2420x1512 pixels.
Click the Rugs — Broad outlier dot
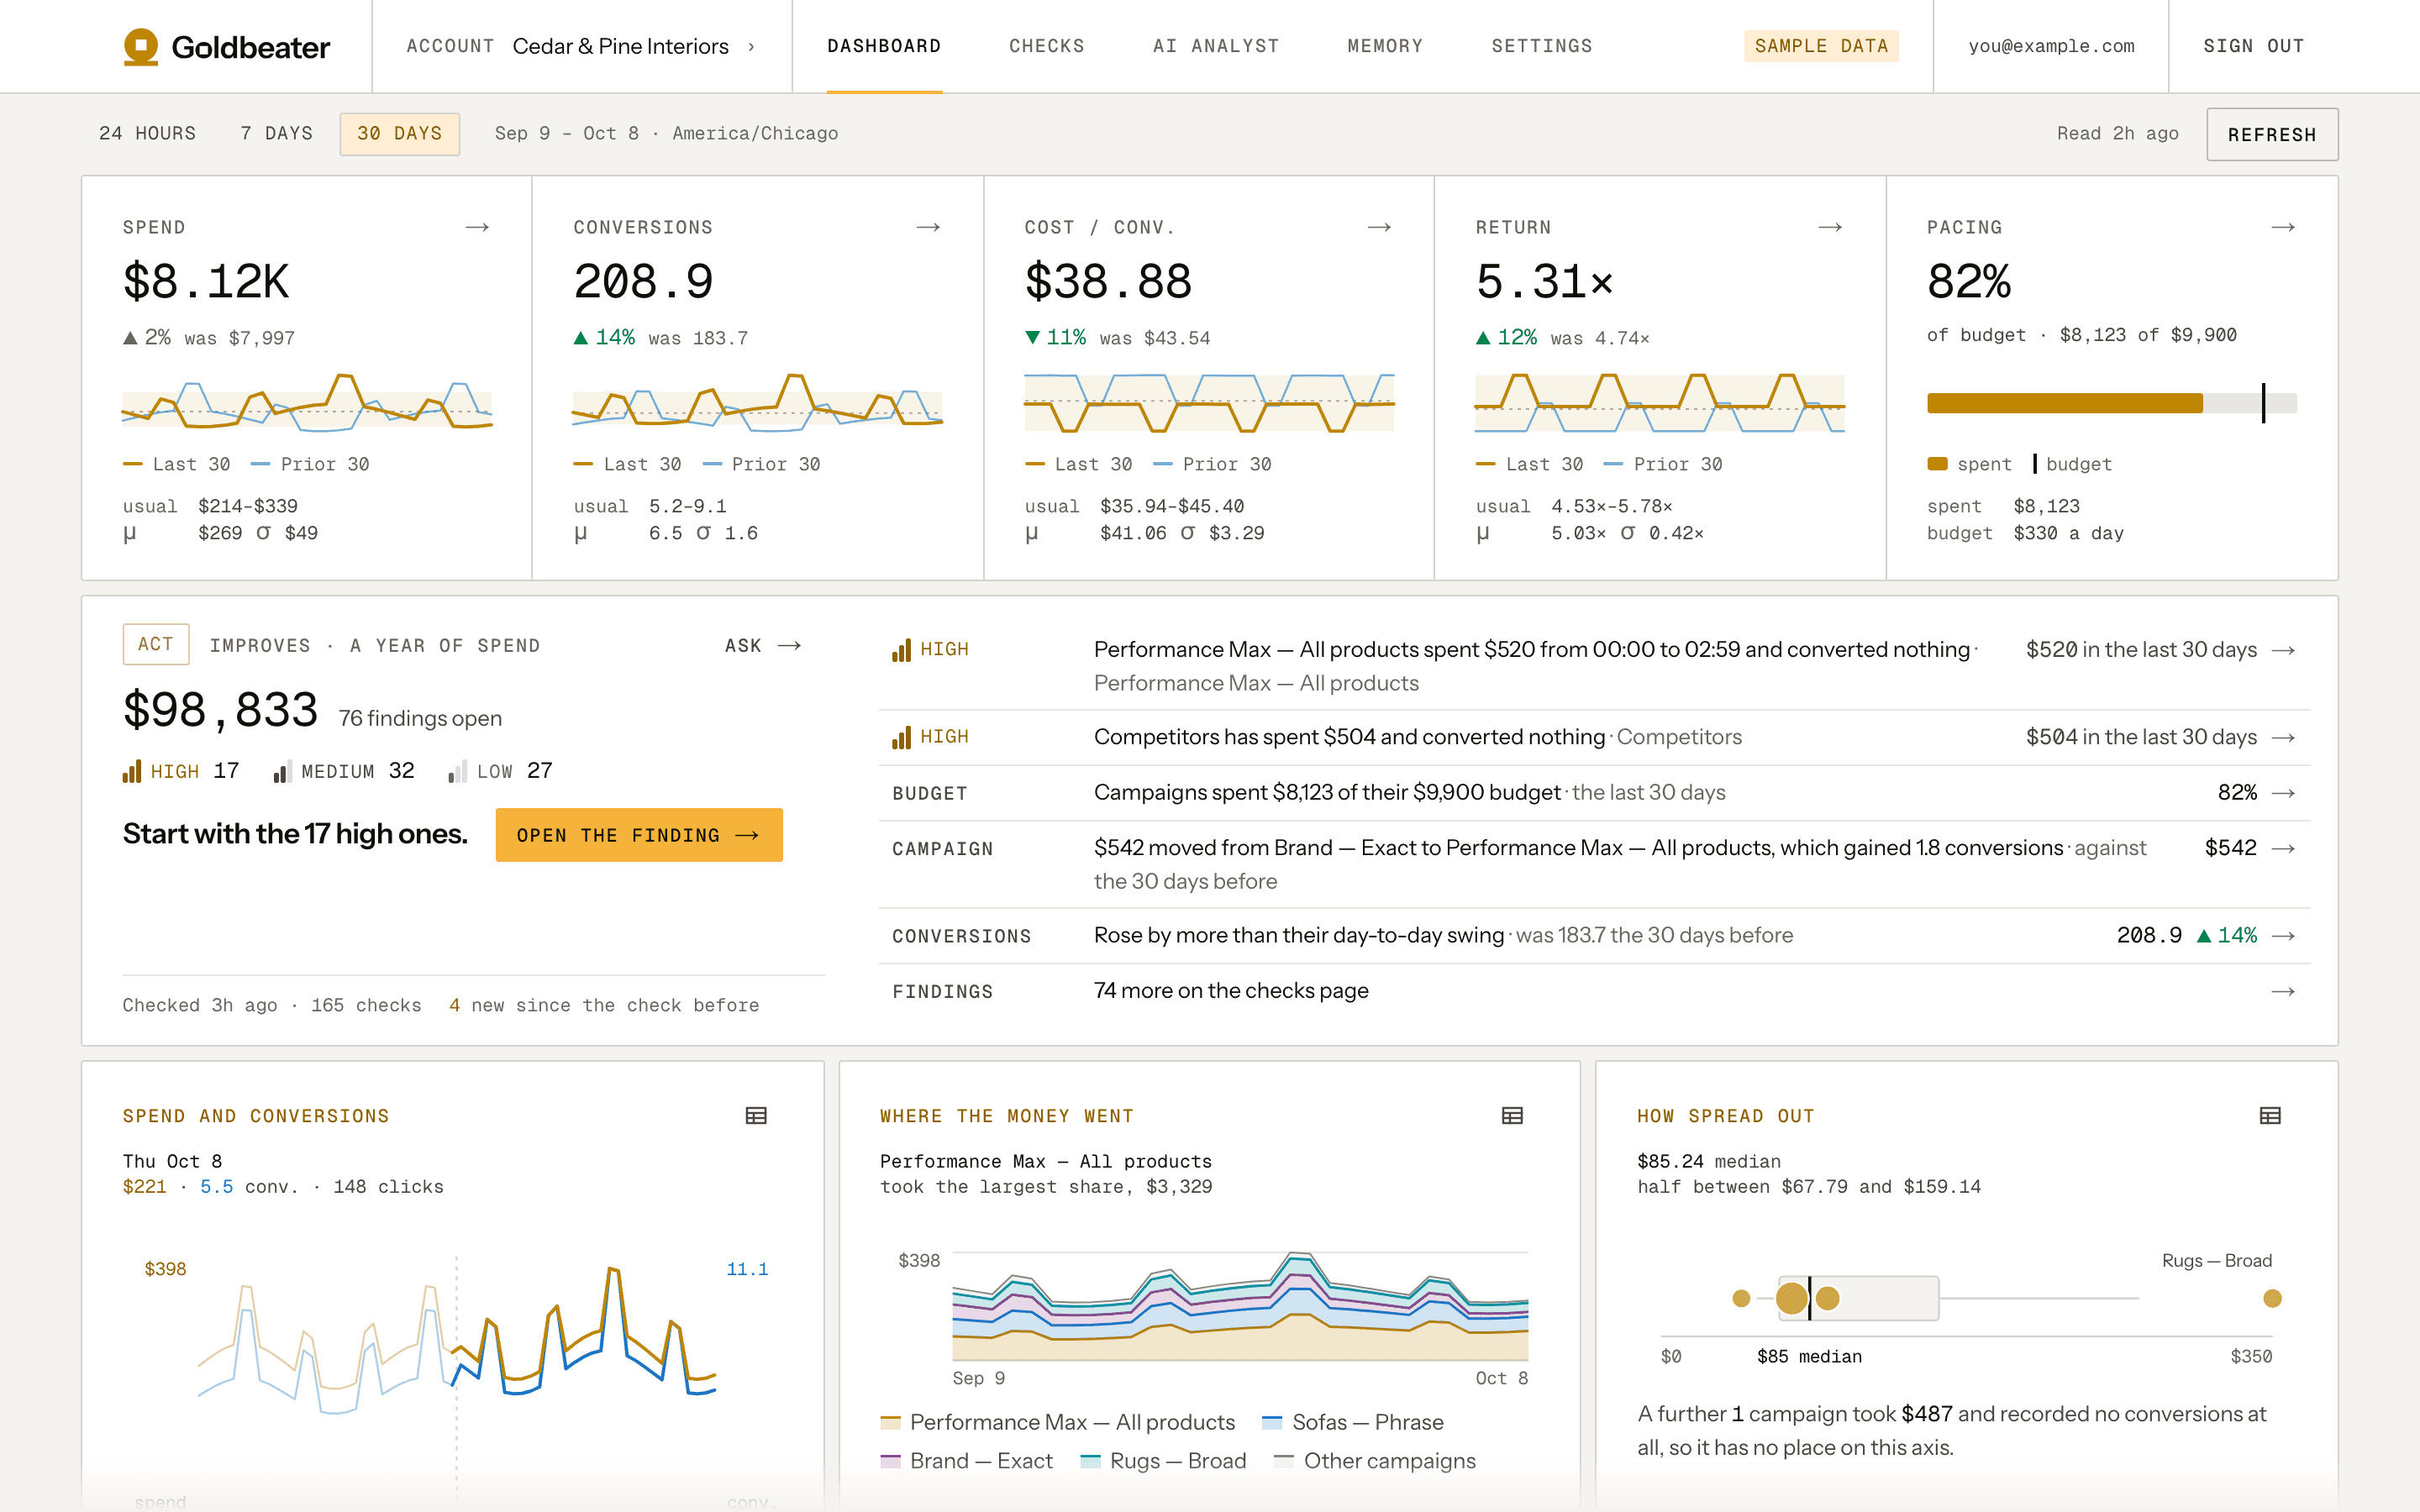tap(2272, 1298)
